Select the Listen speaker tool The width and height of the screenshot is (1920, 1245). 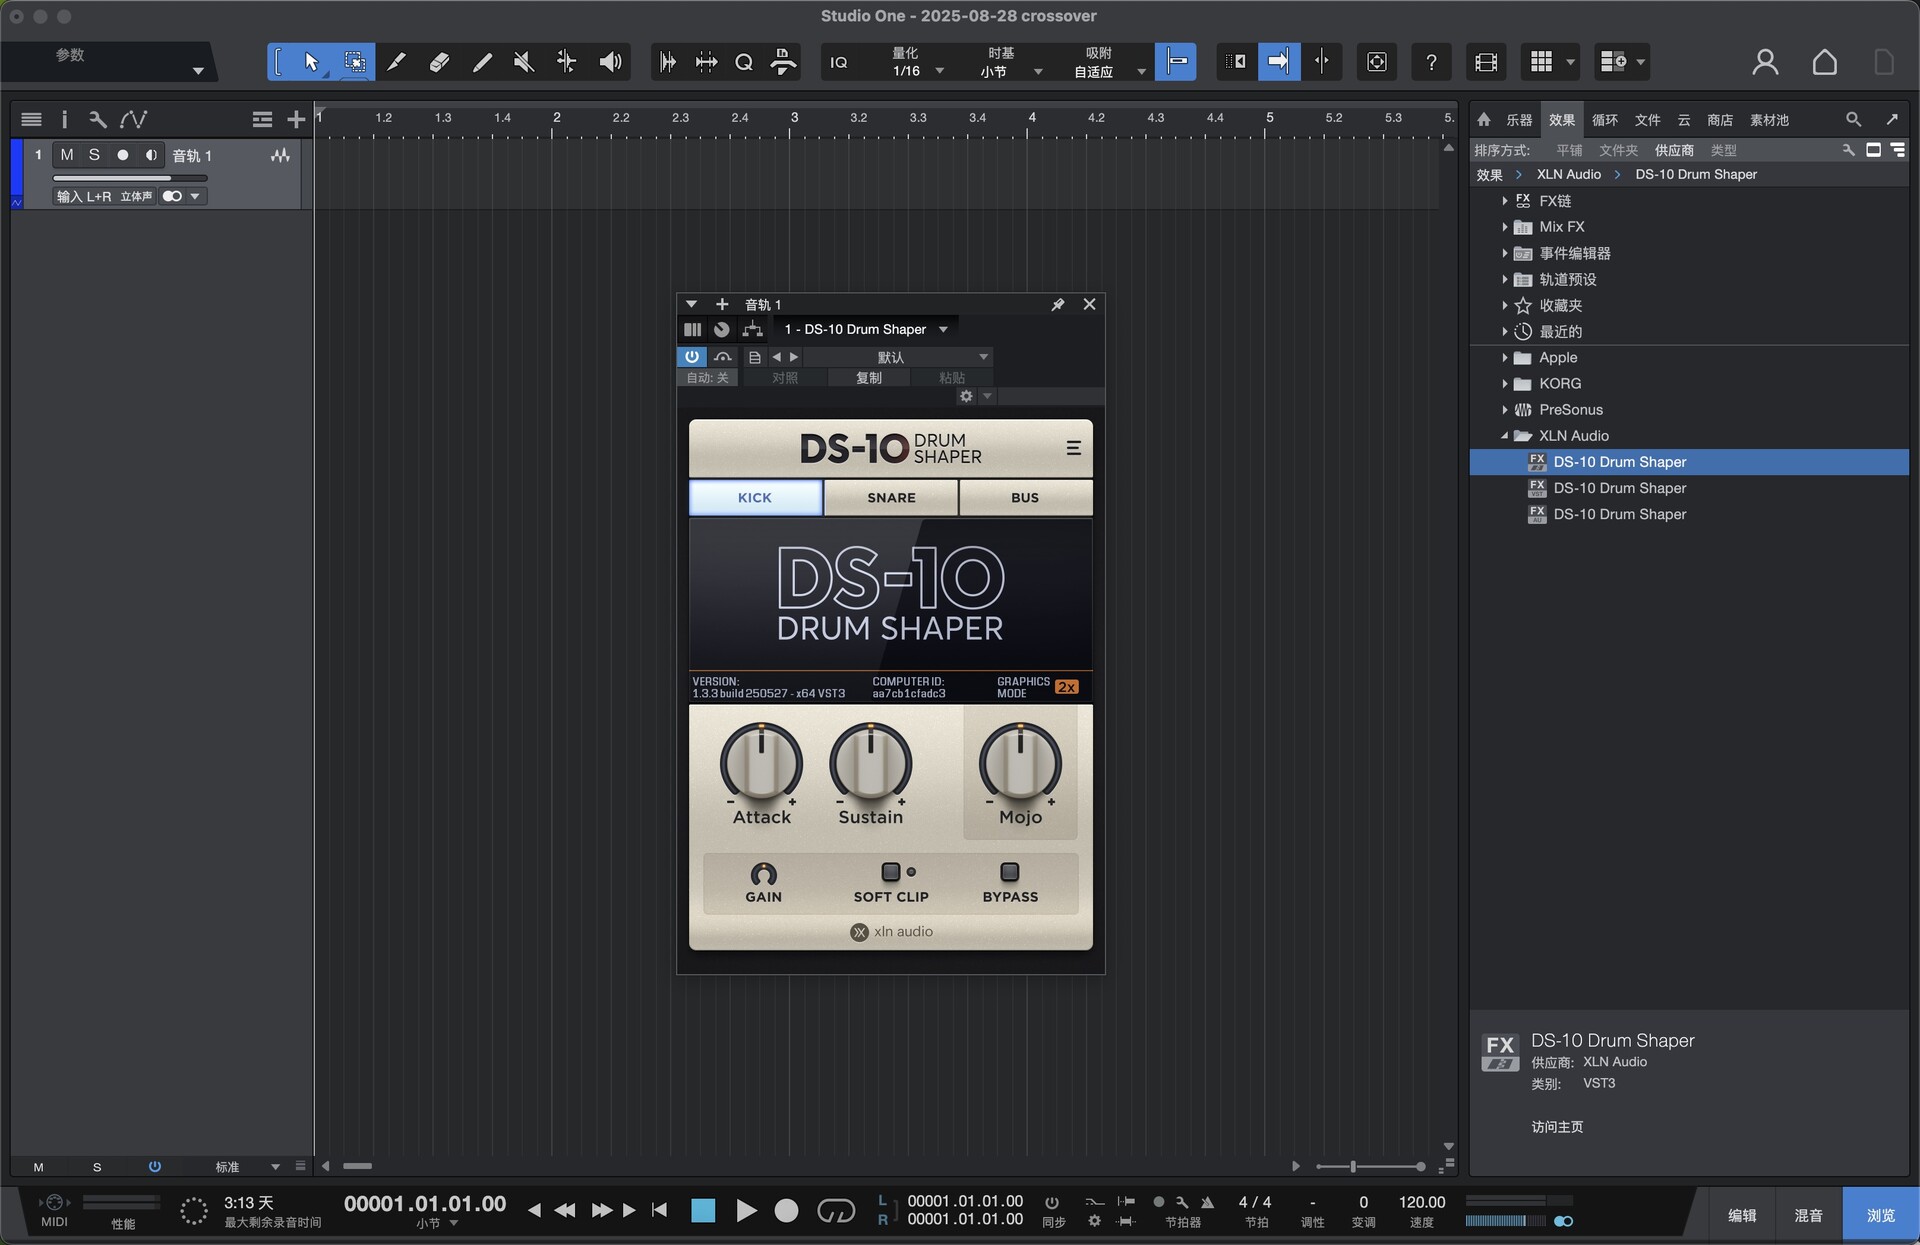click(x=610, y=62)
